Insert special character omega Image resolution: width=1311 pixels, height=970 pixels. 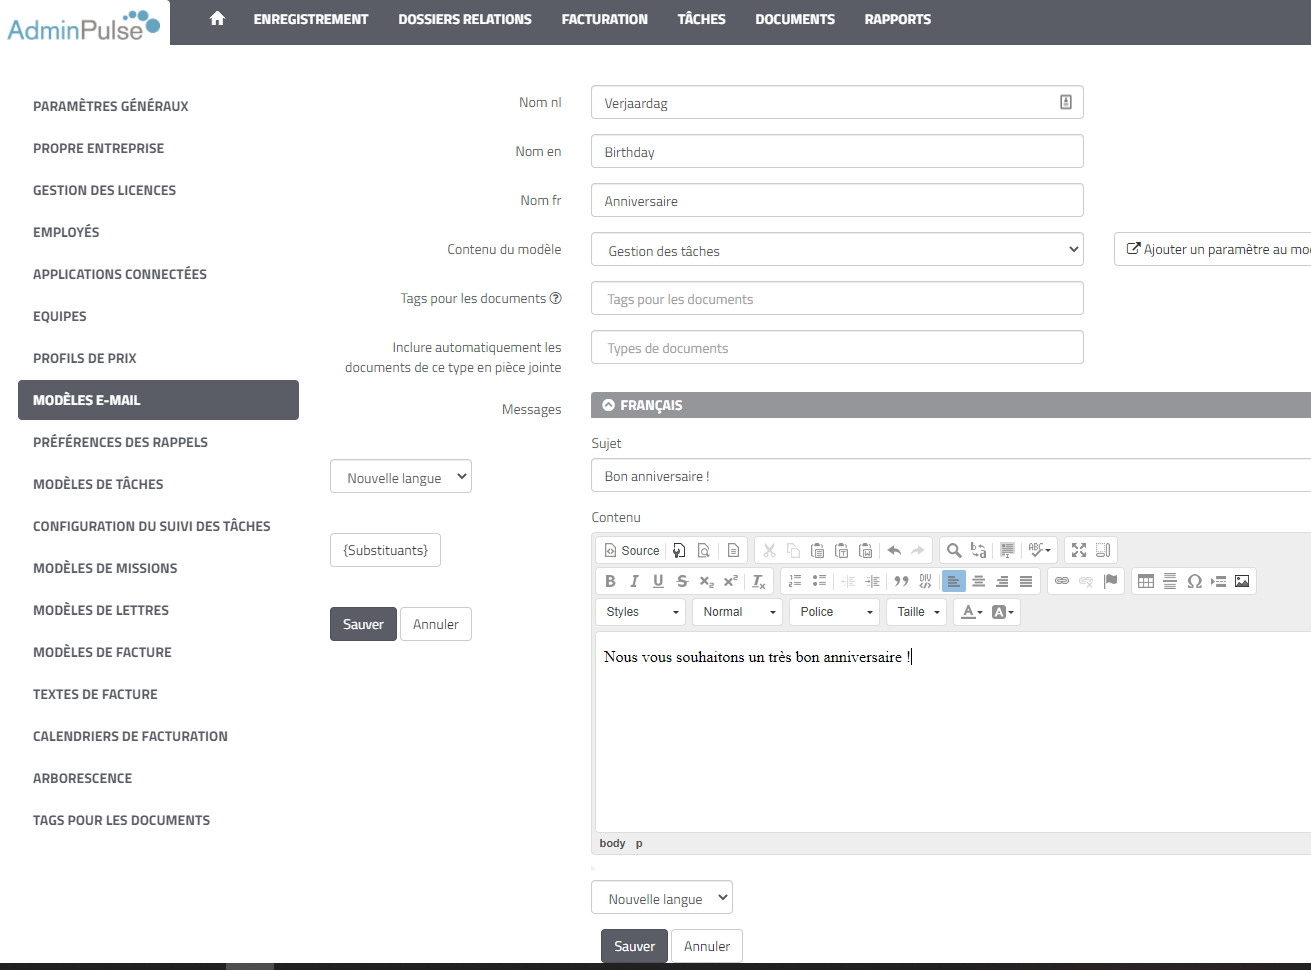(x=1194, y=581)
